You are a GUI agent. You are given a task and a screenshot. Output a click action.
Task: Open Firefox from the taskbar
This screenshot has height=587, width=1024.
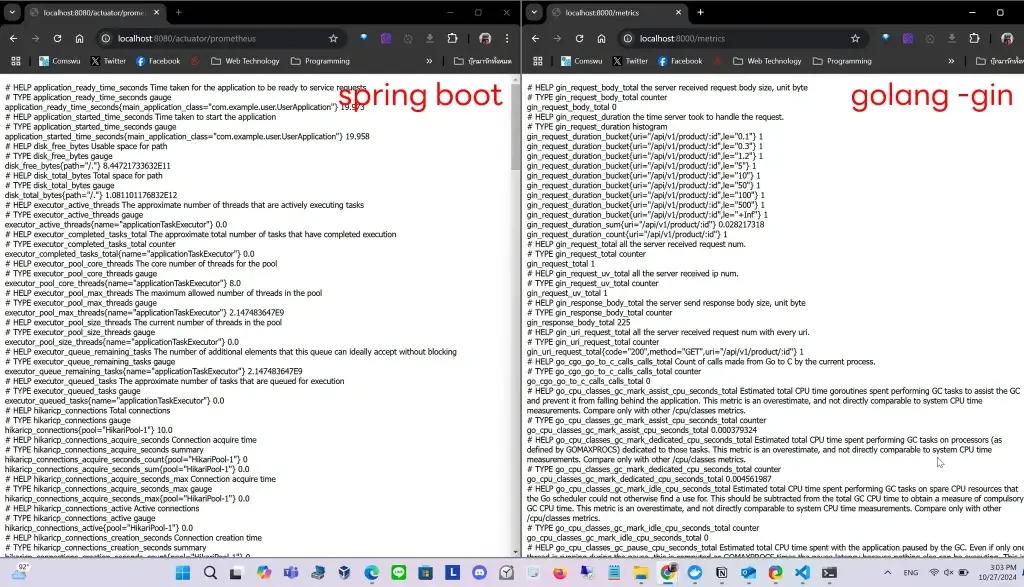pos(560,573)
